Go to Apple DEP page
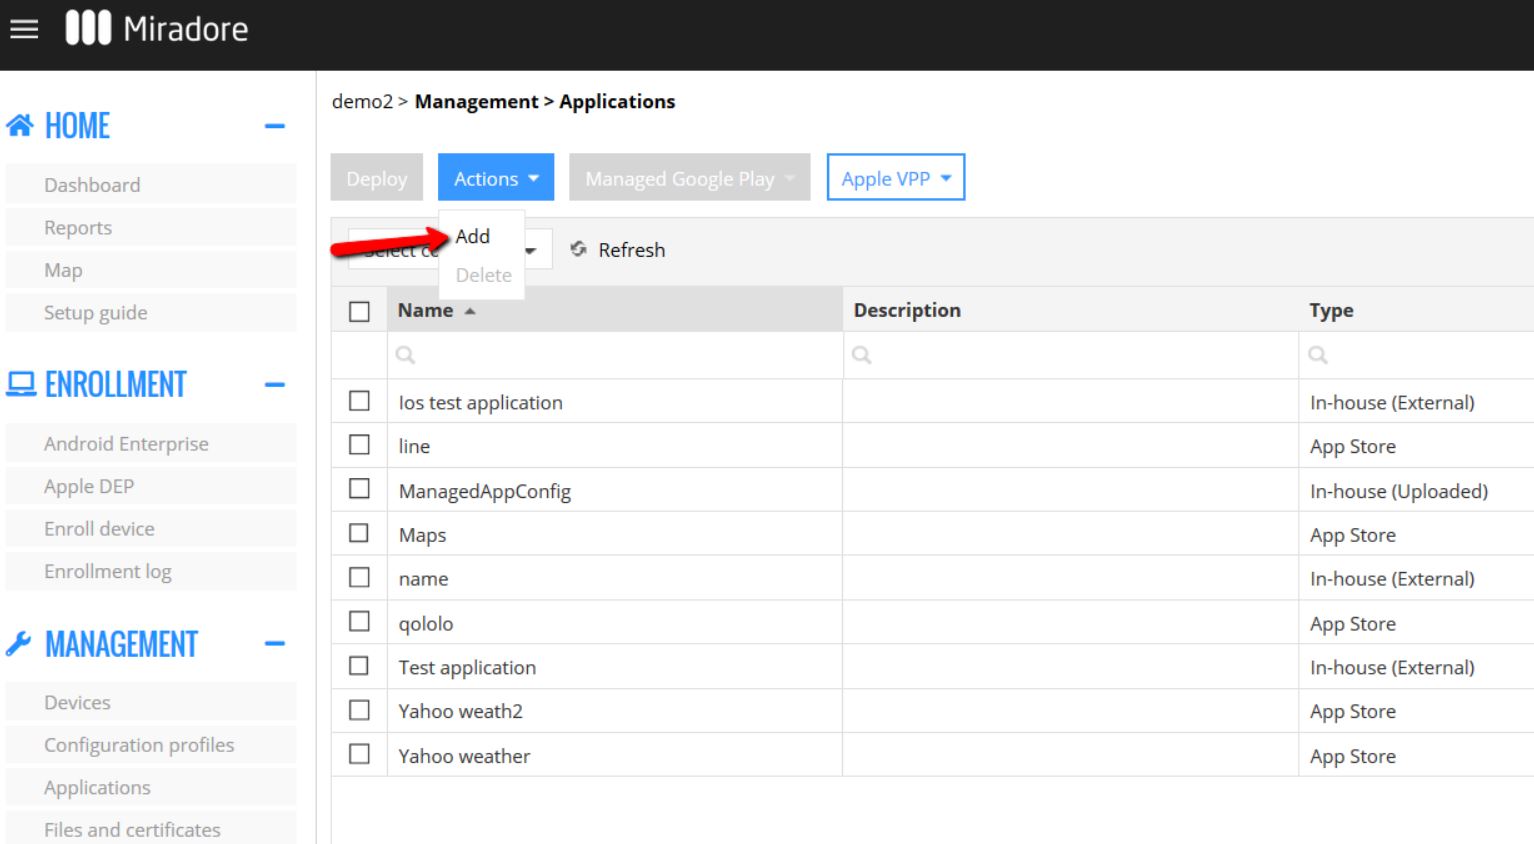 click(x=151, y=486)
